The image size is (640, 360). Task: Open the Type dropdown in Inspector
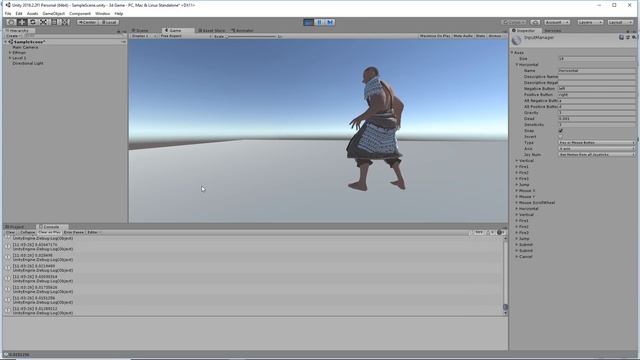(597, 143)
